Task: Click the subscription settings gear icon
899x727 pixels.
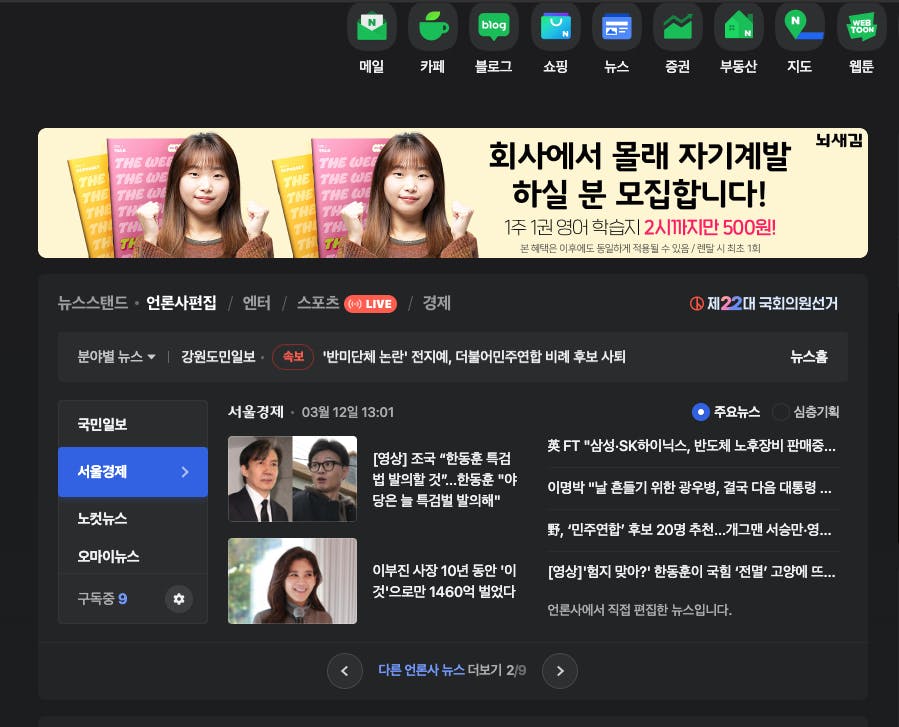Action: [179, 599]
